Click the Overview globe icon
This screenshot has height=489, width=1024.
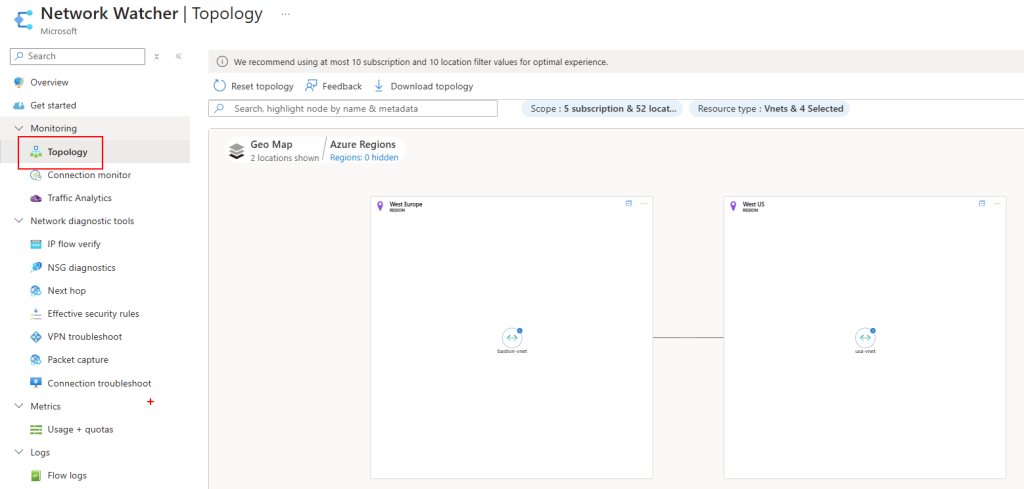pyautogui.click(x=18, y=82)
